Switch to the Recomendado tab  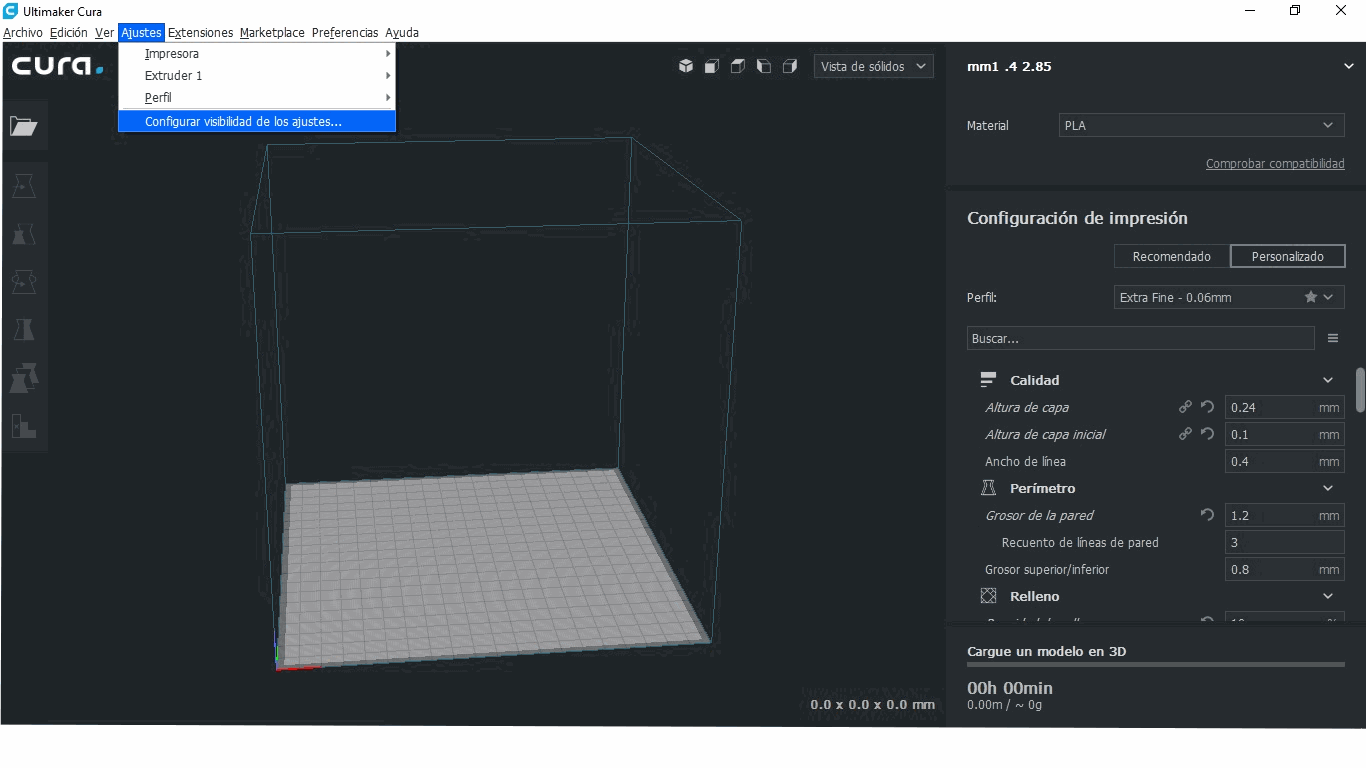[1170, 256]
